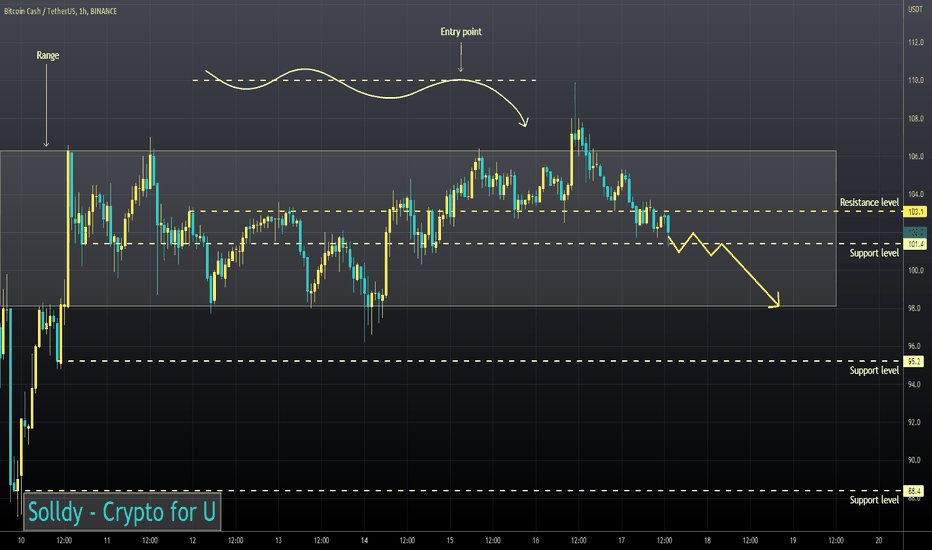Click the 103.1 yellow price tag

(x=914, y=212)
